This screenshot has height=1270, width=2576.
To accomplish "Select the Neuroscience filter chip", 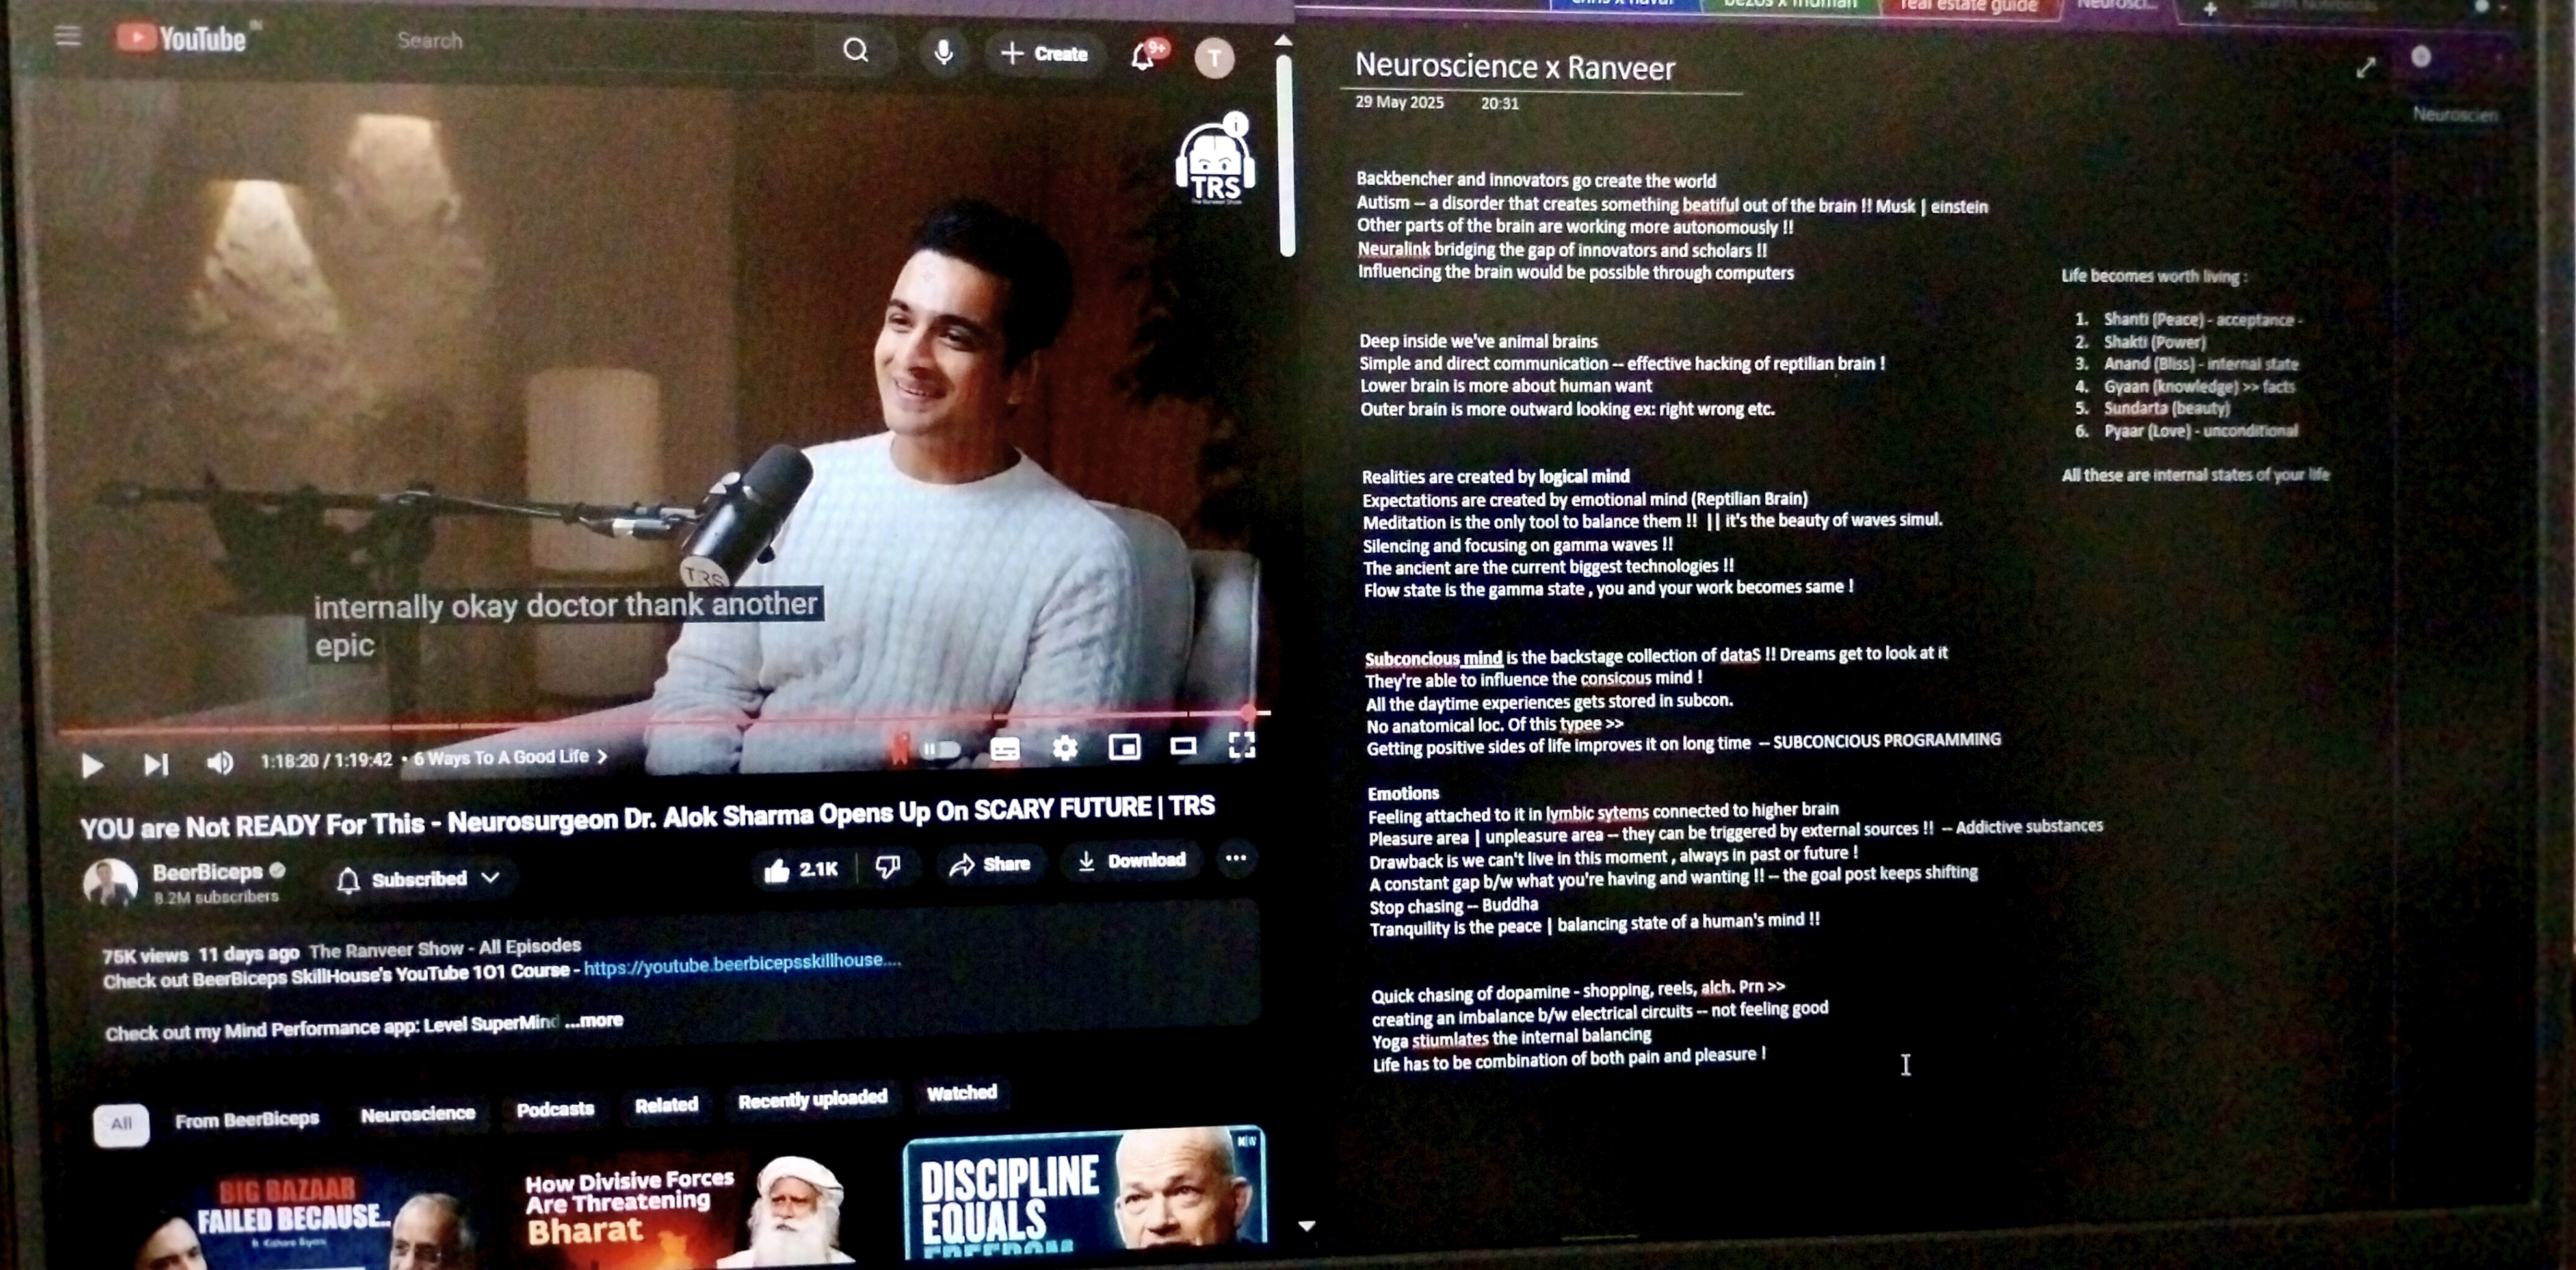I will click(x=418, y=1114).
